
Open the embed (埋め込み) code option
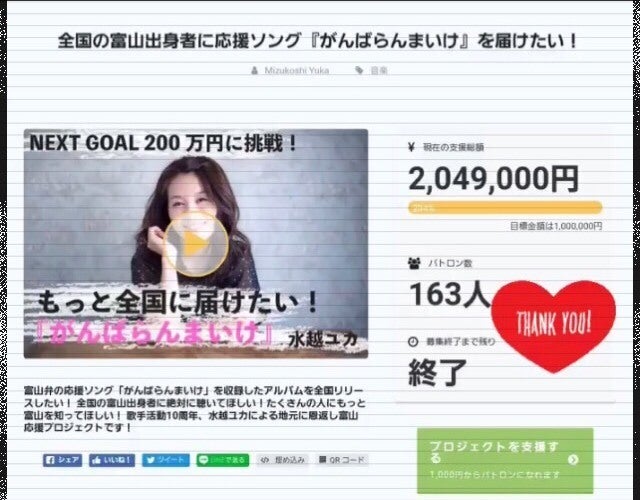tap(282, 460)
